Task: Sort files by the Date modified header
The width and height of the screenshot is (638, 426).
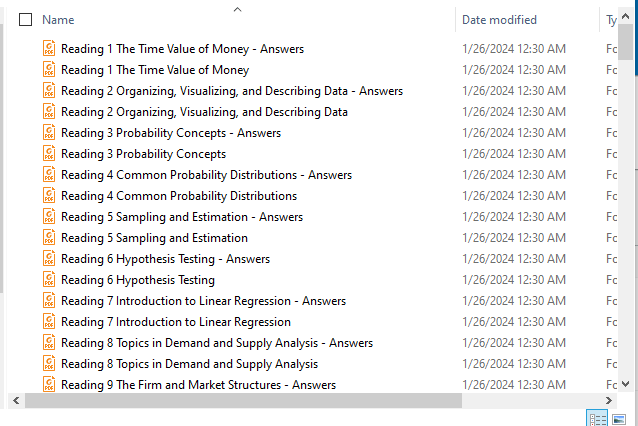Action: 499,20
